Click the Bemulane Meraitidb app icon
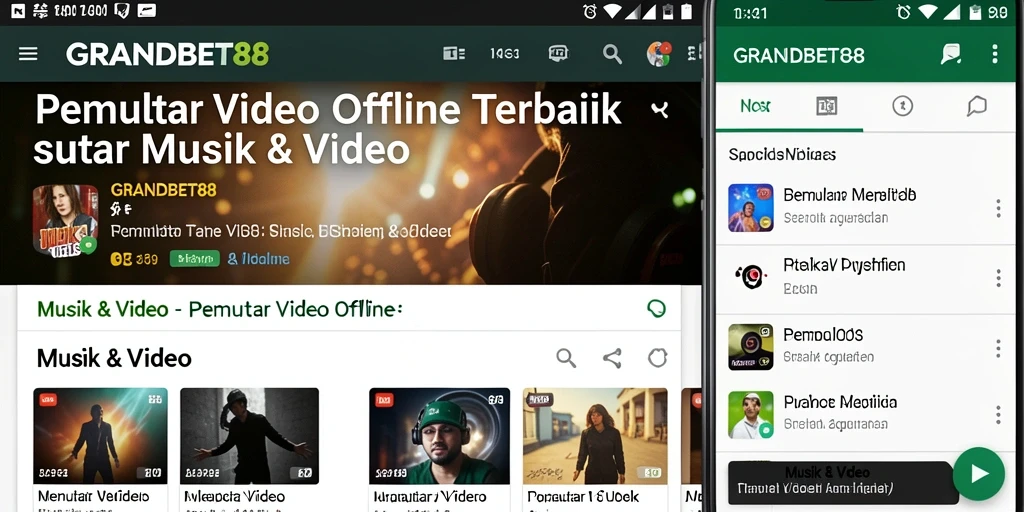1024x512 pixels. pyautogui.click(x=751, y=208)
